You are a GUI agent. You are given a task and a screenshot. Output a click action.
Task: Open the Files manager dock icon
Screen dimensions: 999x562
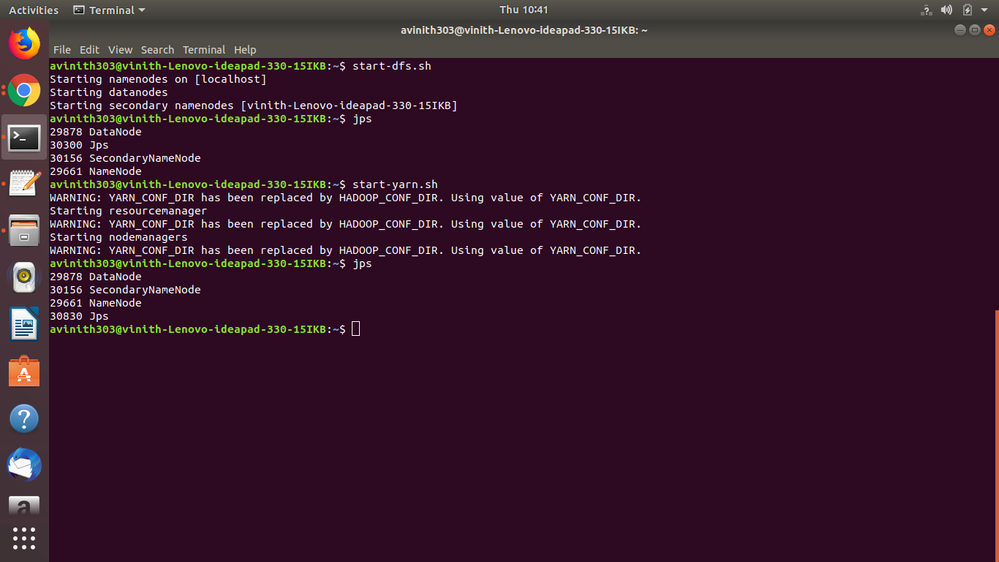coord(24,231)
